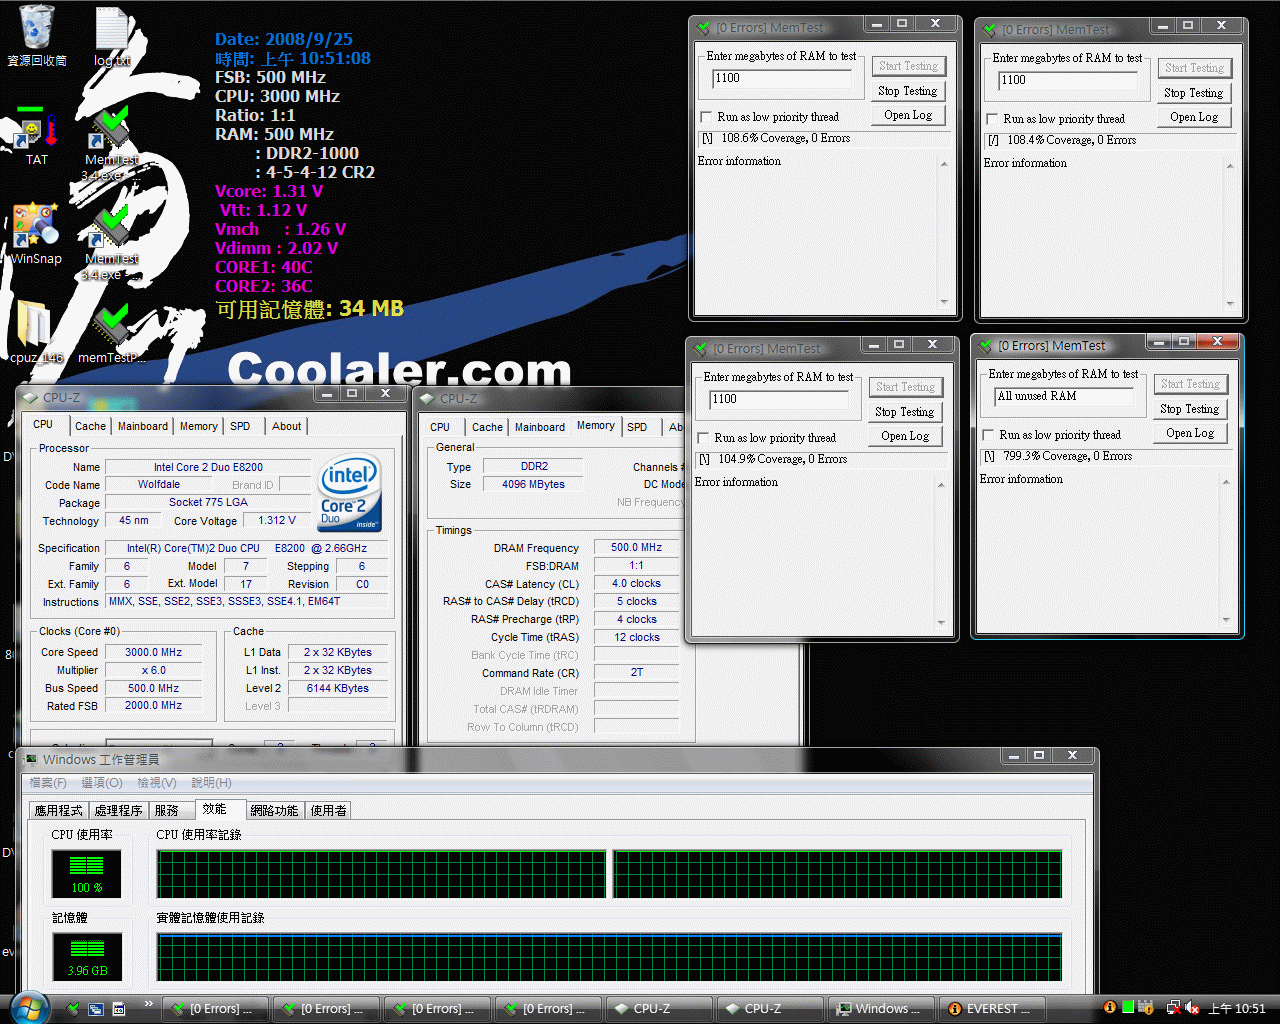The width and height of the screenshot is (1280, 1024).
Task: Open the Windows Start orb
Action: pyautogui.click(x=28, y=1008)
